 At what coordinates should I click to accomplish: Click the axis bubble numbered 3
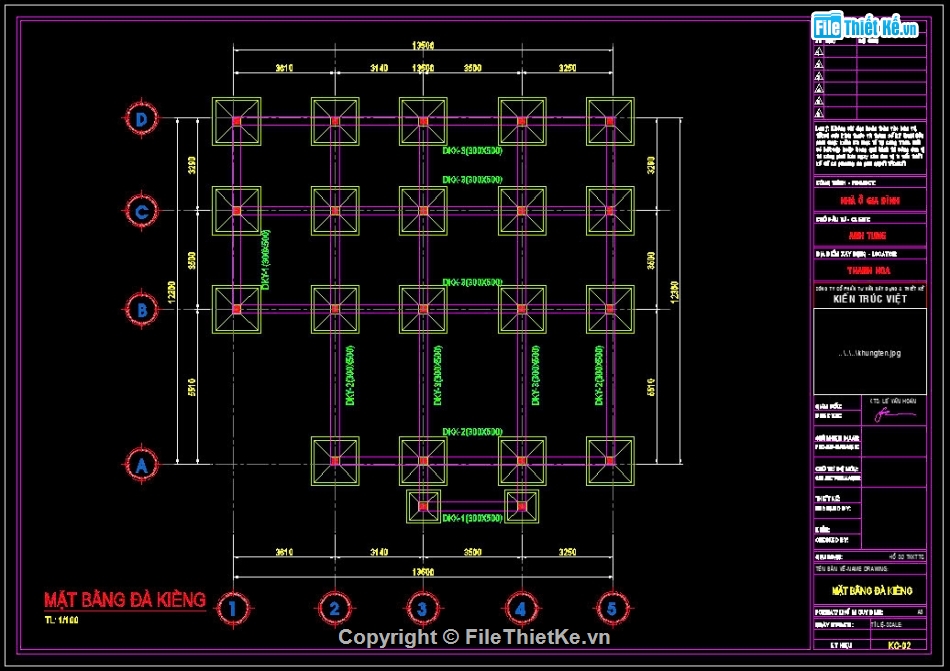point(422,608)
